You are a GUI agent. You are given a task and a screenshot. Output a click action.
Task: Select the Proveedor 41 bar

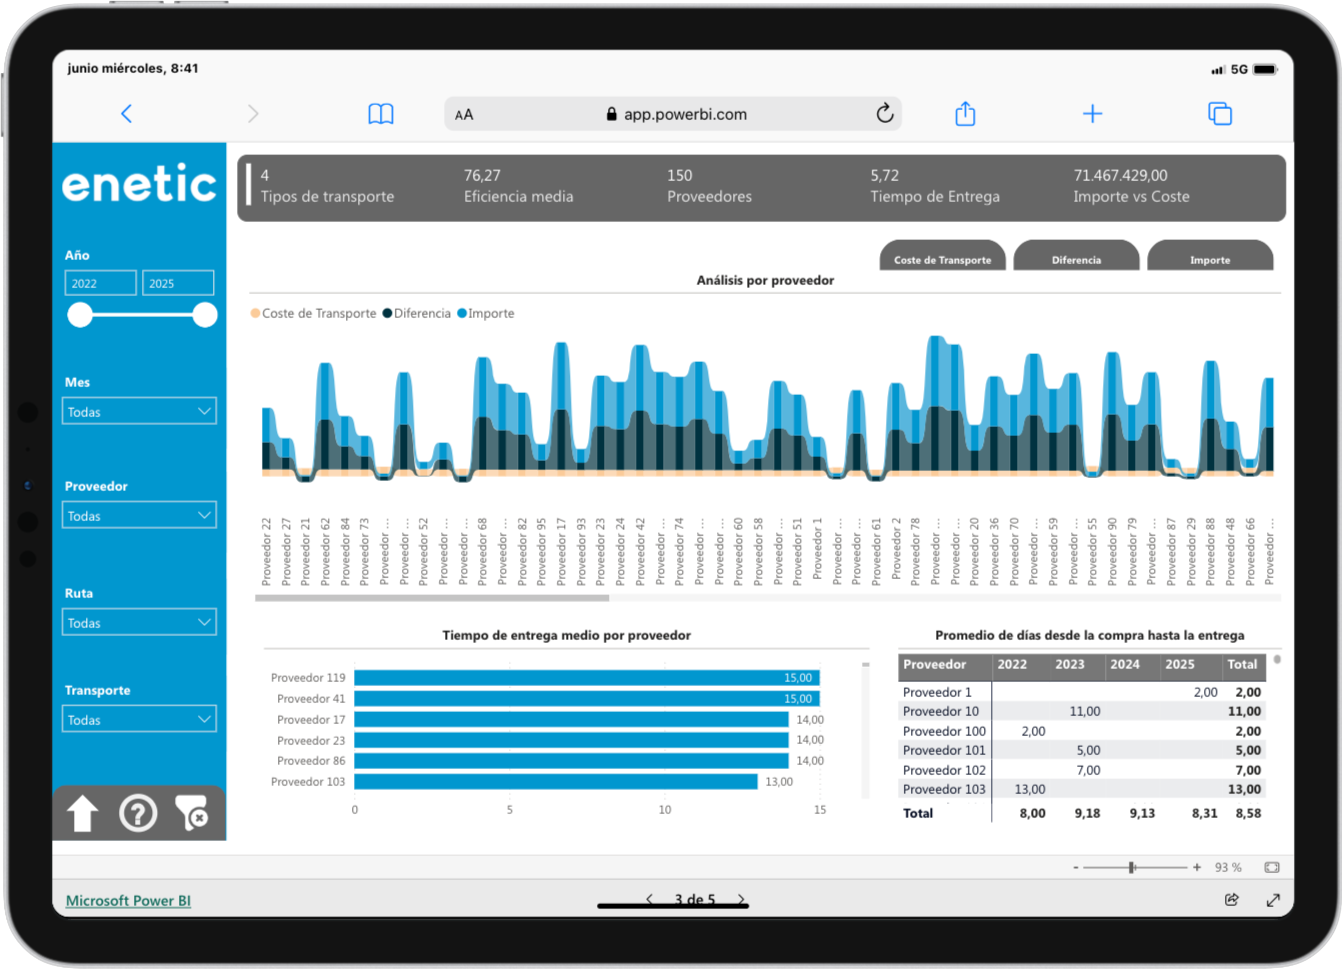click(587, 699)
